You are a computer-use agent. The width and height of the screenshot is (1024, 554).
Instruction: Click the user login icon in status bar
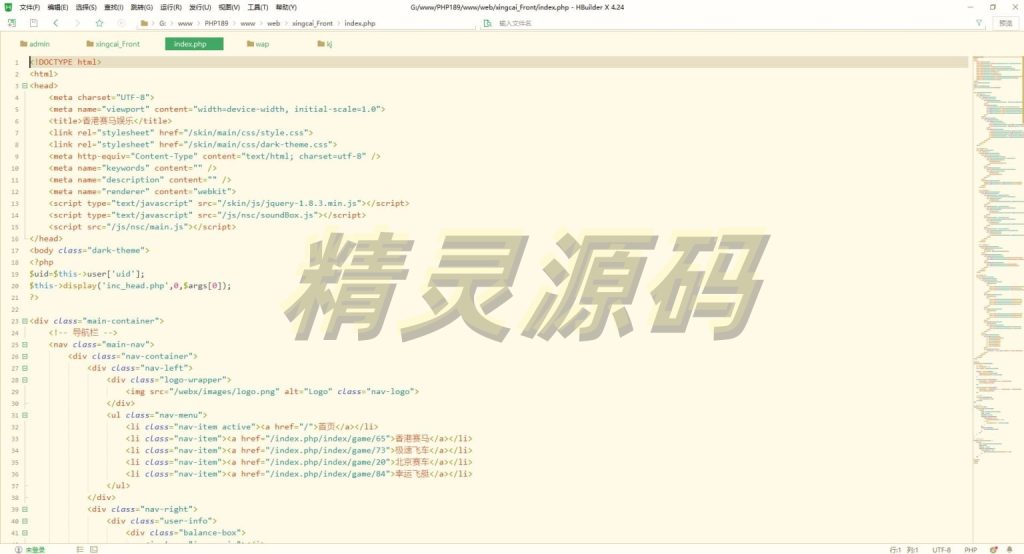(x=18, y=549)
